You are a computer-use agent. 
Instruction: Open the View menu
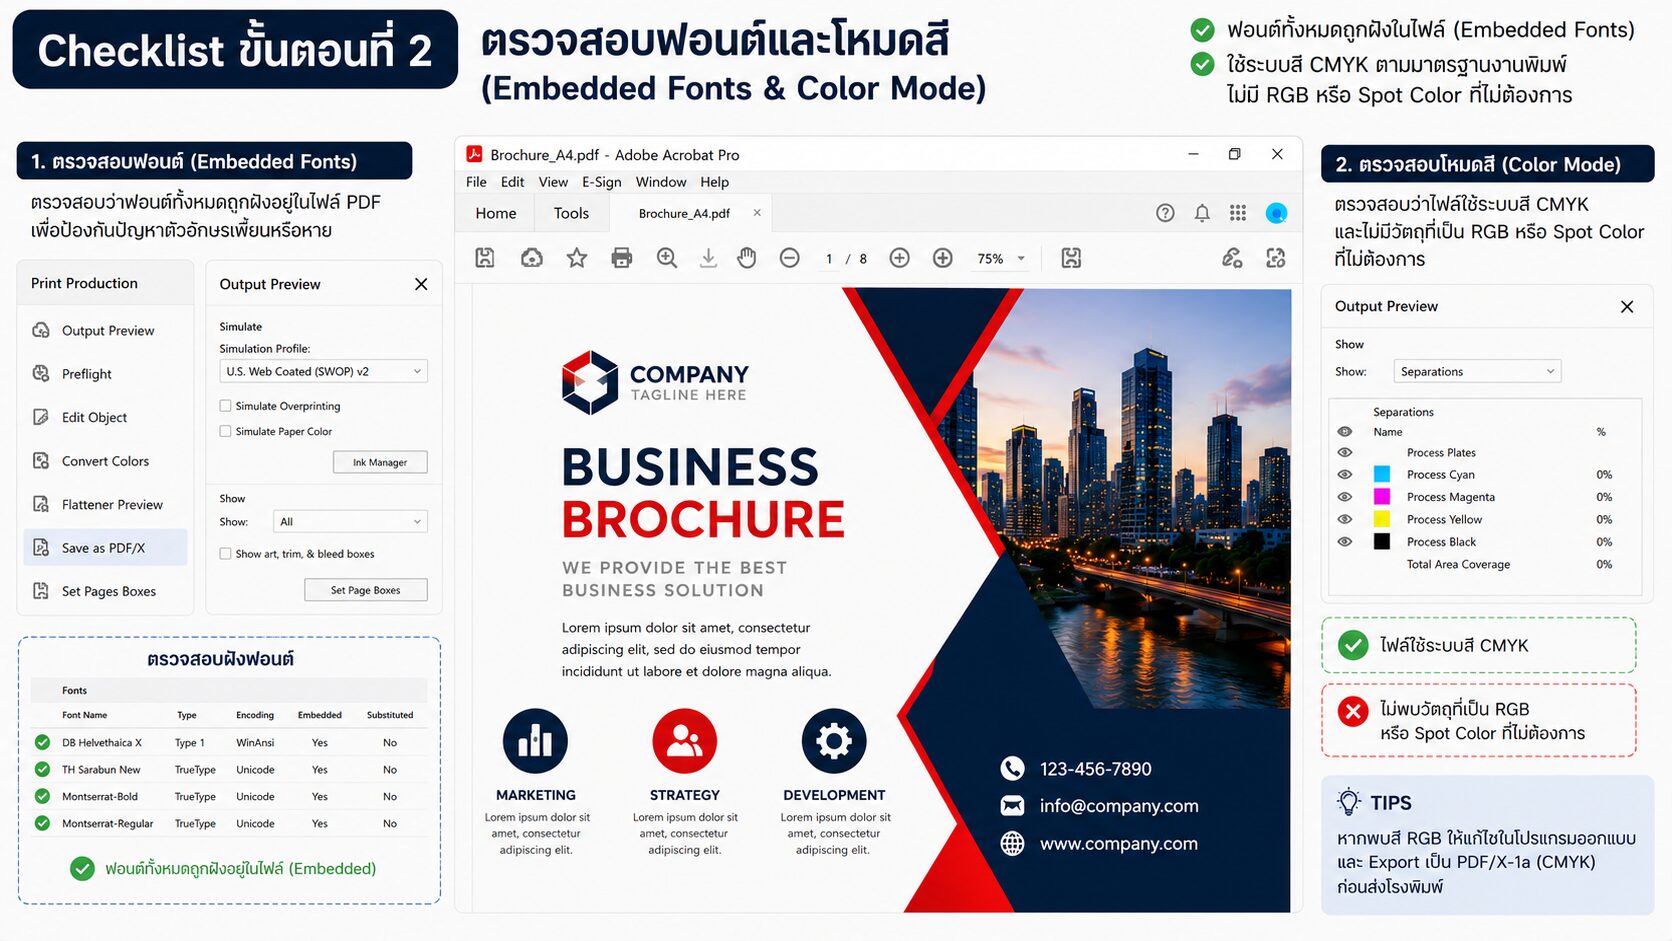(553, 182)
